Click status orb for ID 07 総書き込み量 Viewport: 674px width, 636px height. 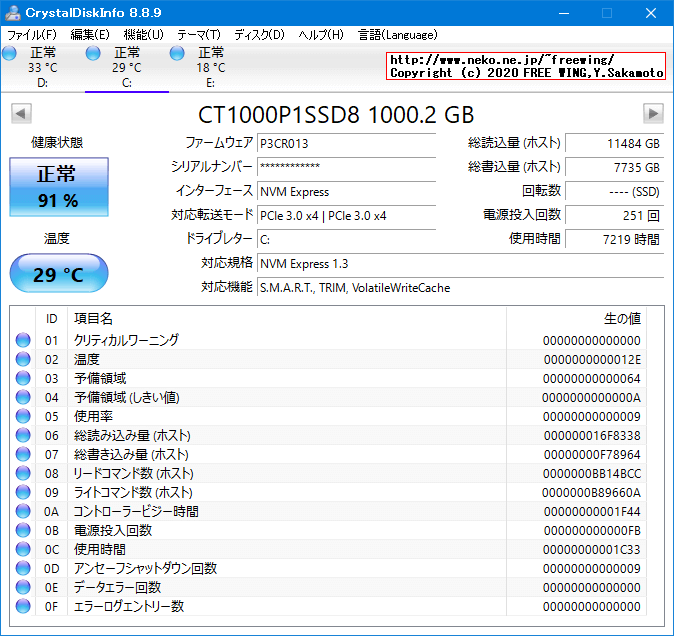tap(23, 454)
